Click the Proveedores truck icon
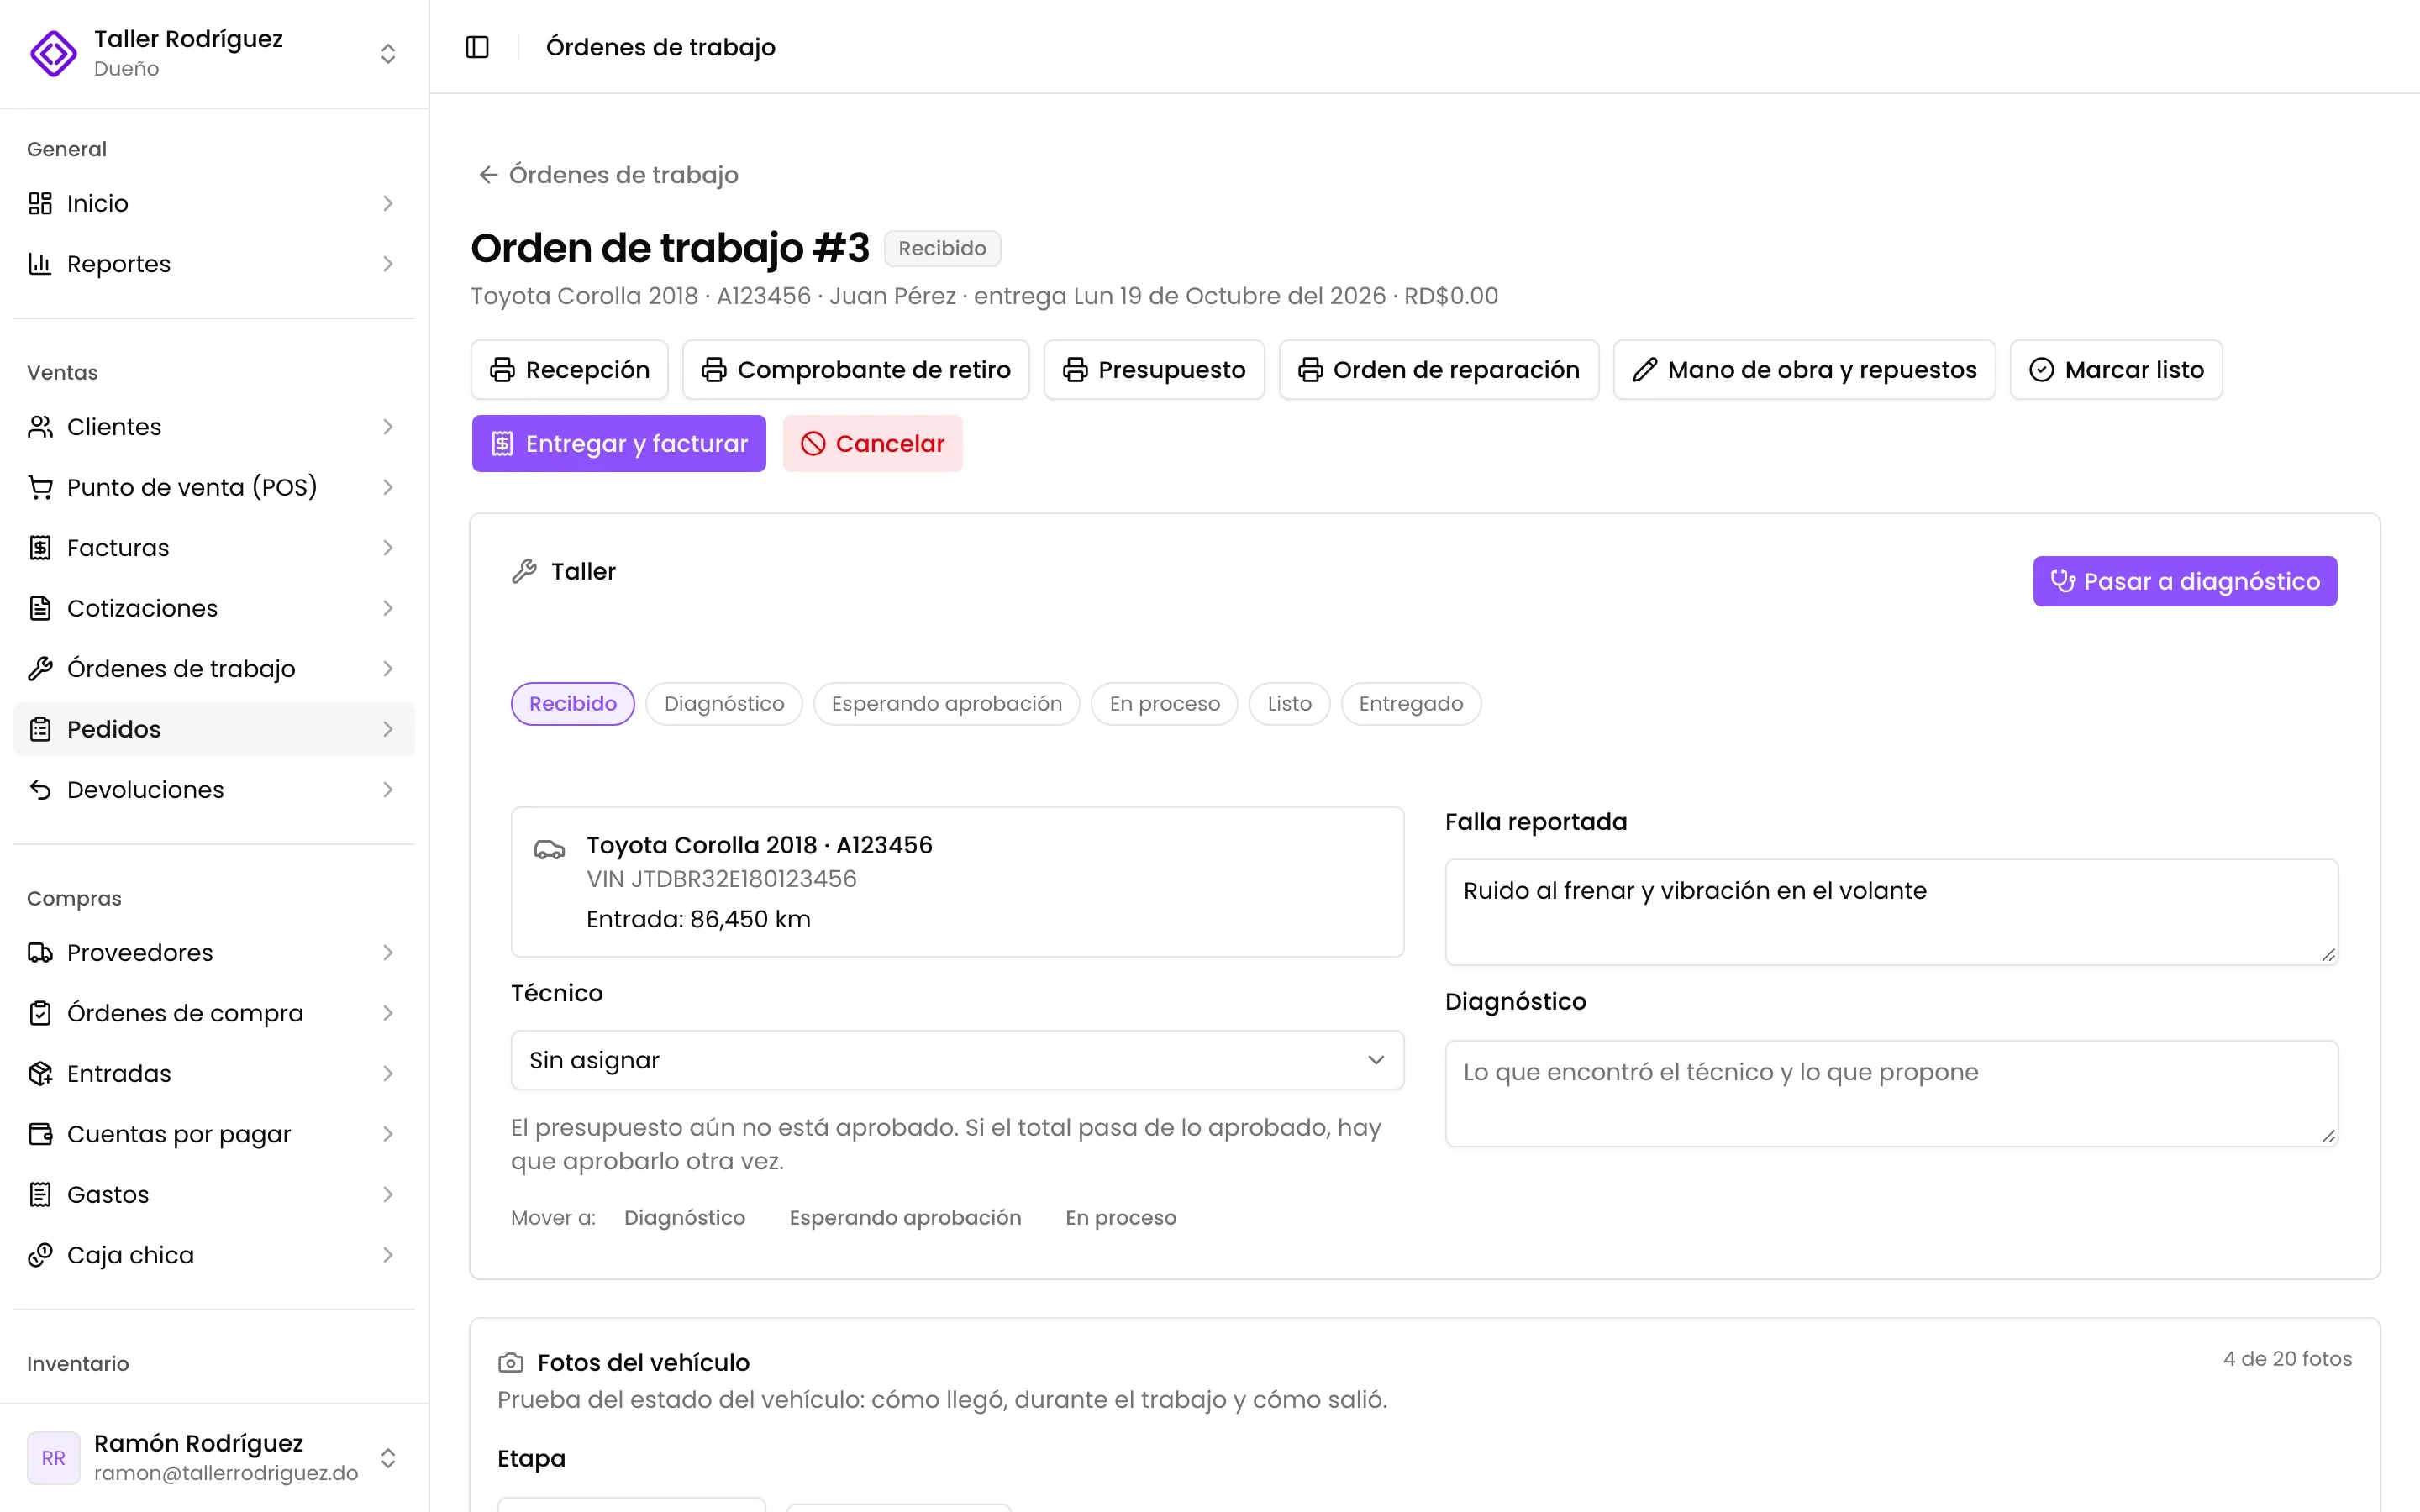This screenshot has height=1512, width=2420. coord(40,953)
